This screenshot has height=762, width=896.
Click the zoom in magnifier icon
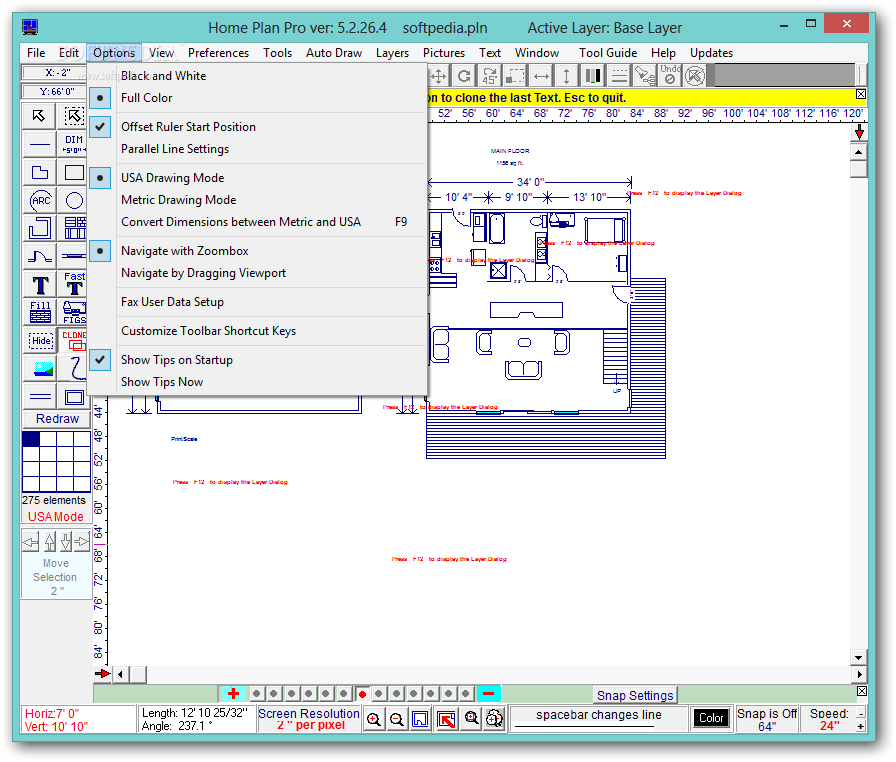click(x=374, y=719)
